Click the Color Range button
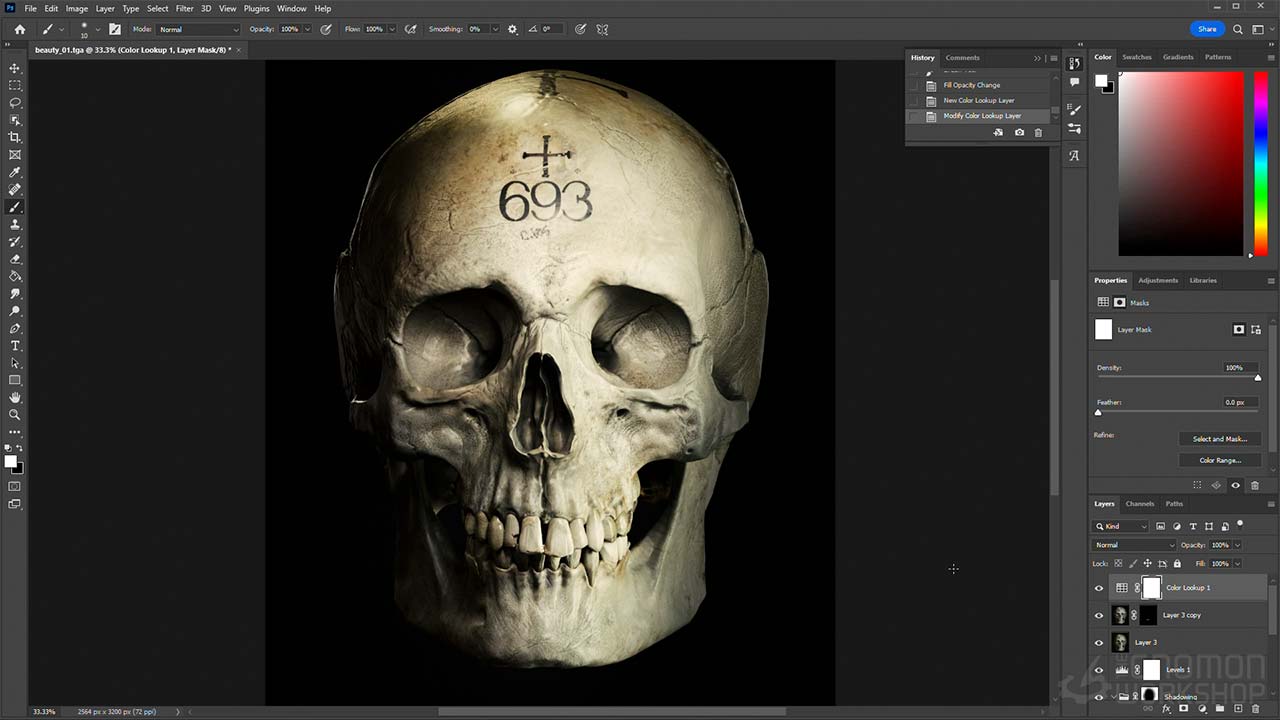Viewport: 1280px width, 720px height. tap(1219, 460)
